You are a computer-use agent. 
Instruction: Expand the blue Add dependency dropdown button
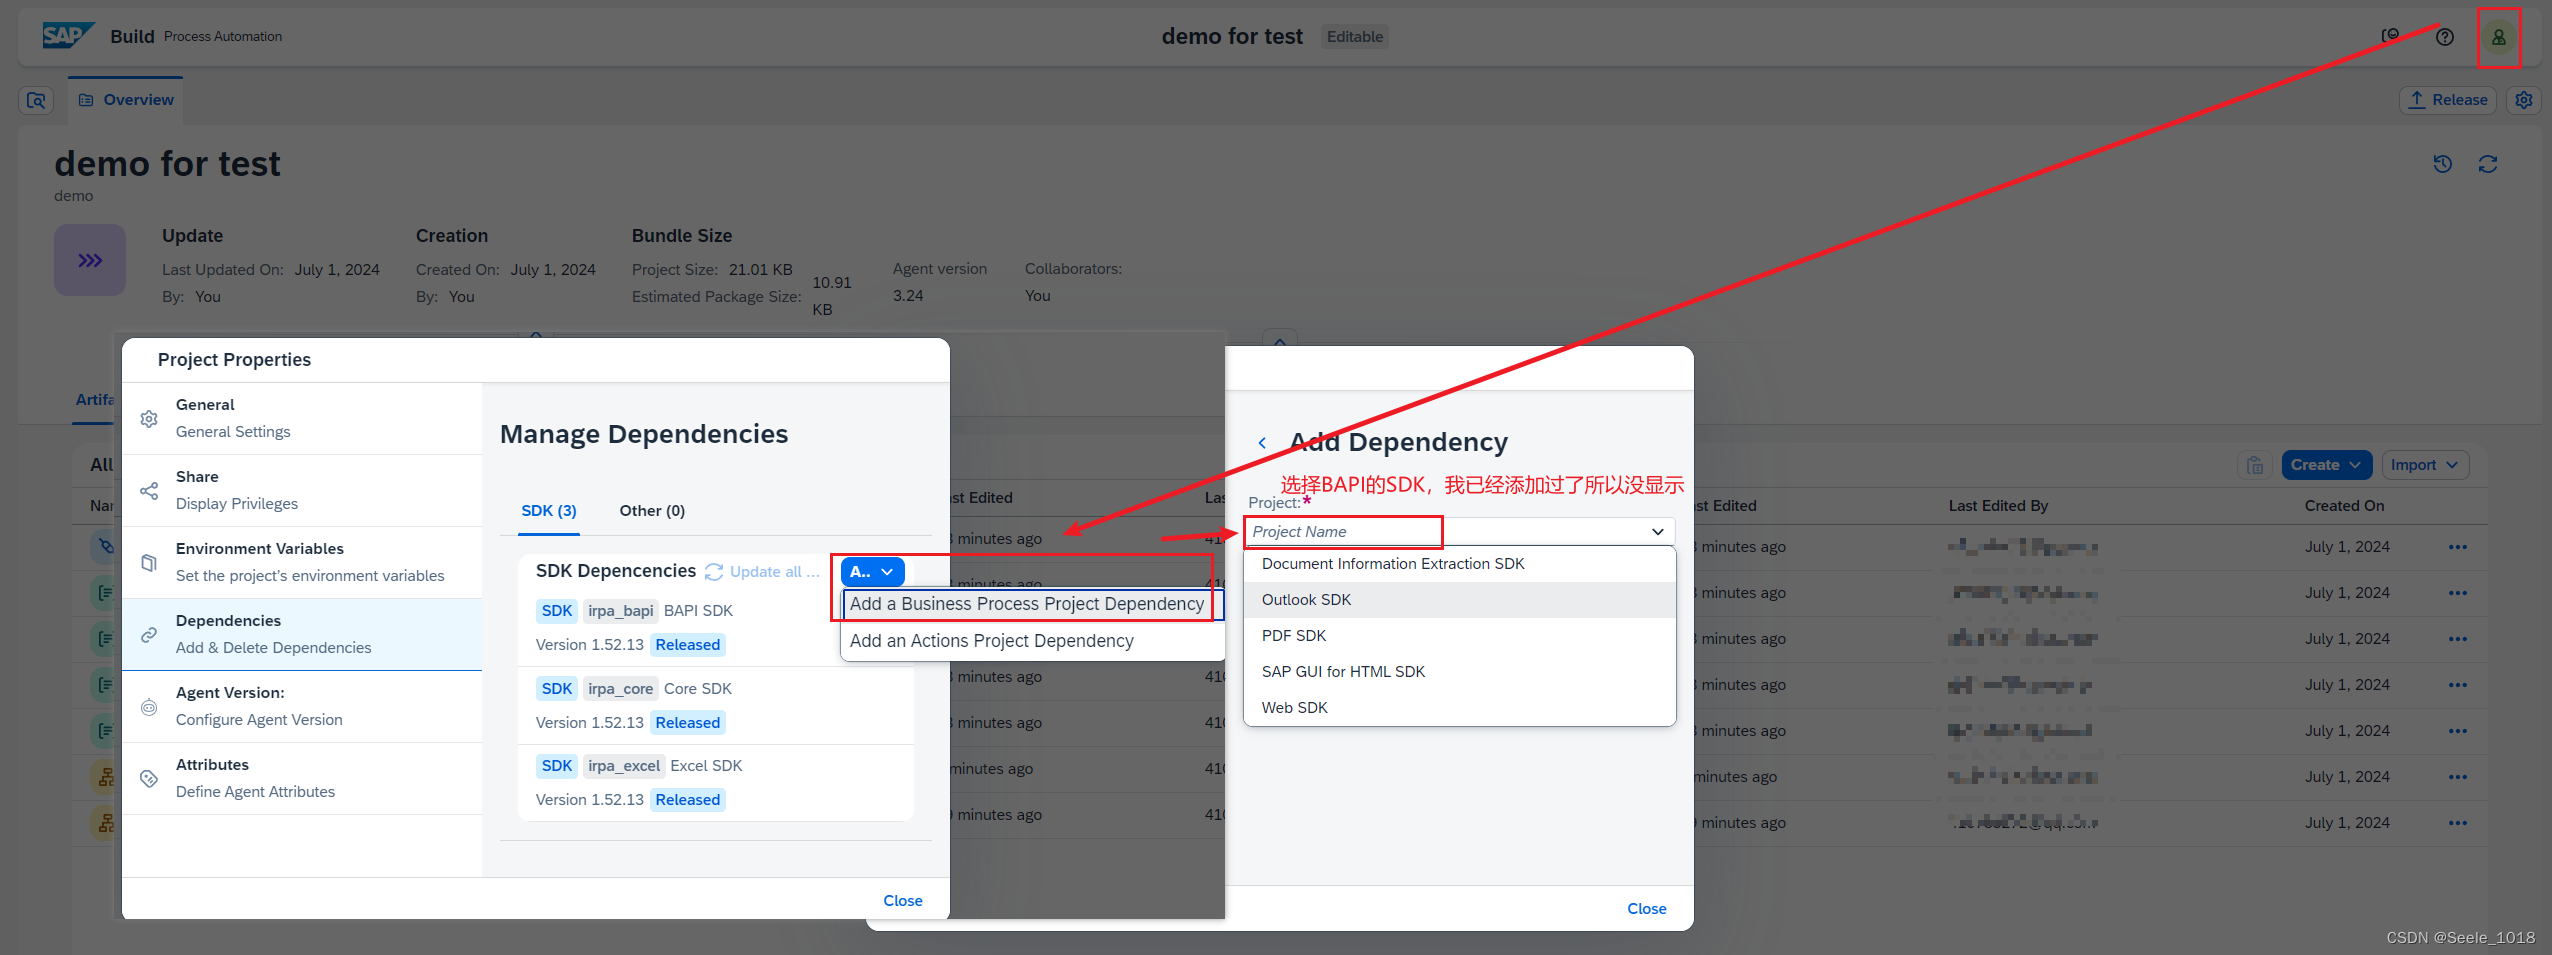[872, 572]
